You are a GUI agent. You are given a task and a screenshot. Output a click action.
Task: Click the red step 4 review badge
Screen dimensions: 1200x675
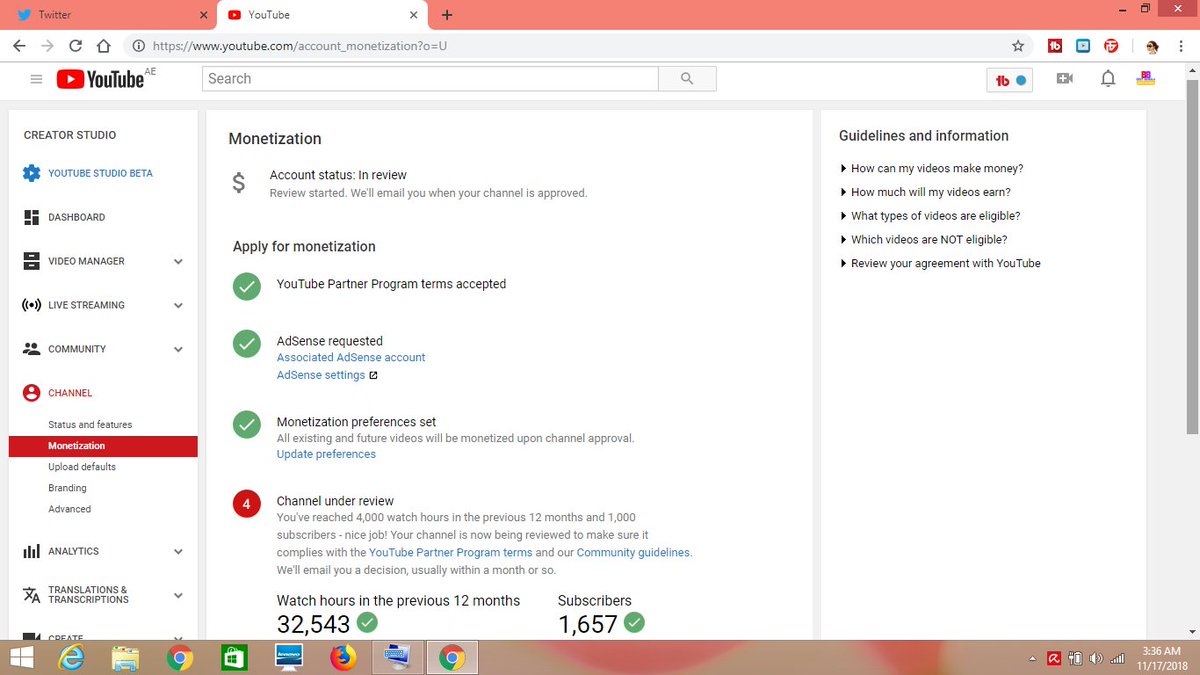tap(247, 502)
